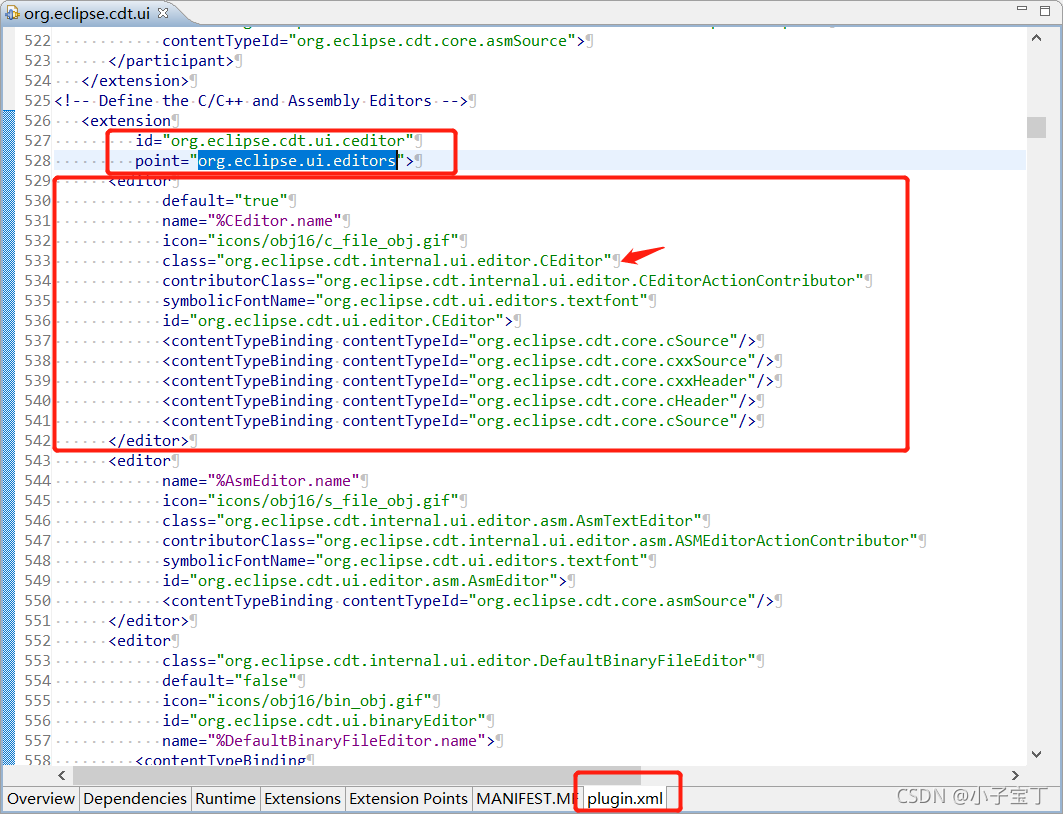Click contributorClass ASMEditorActionContributor line
The image size is (1063, 814).
coord(540,541)
